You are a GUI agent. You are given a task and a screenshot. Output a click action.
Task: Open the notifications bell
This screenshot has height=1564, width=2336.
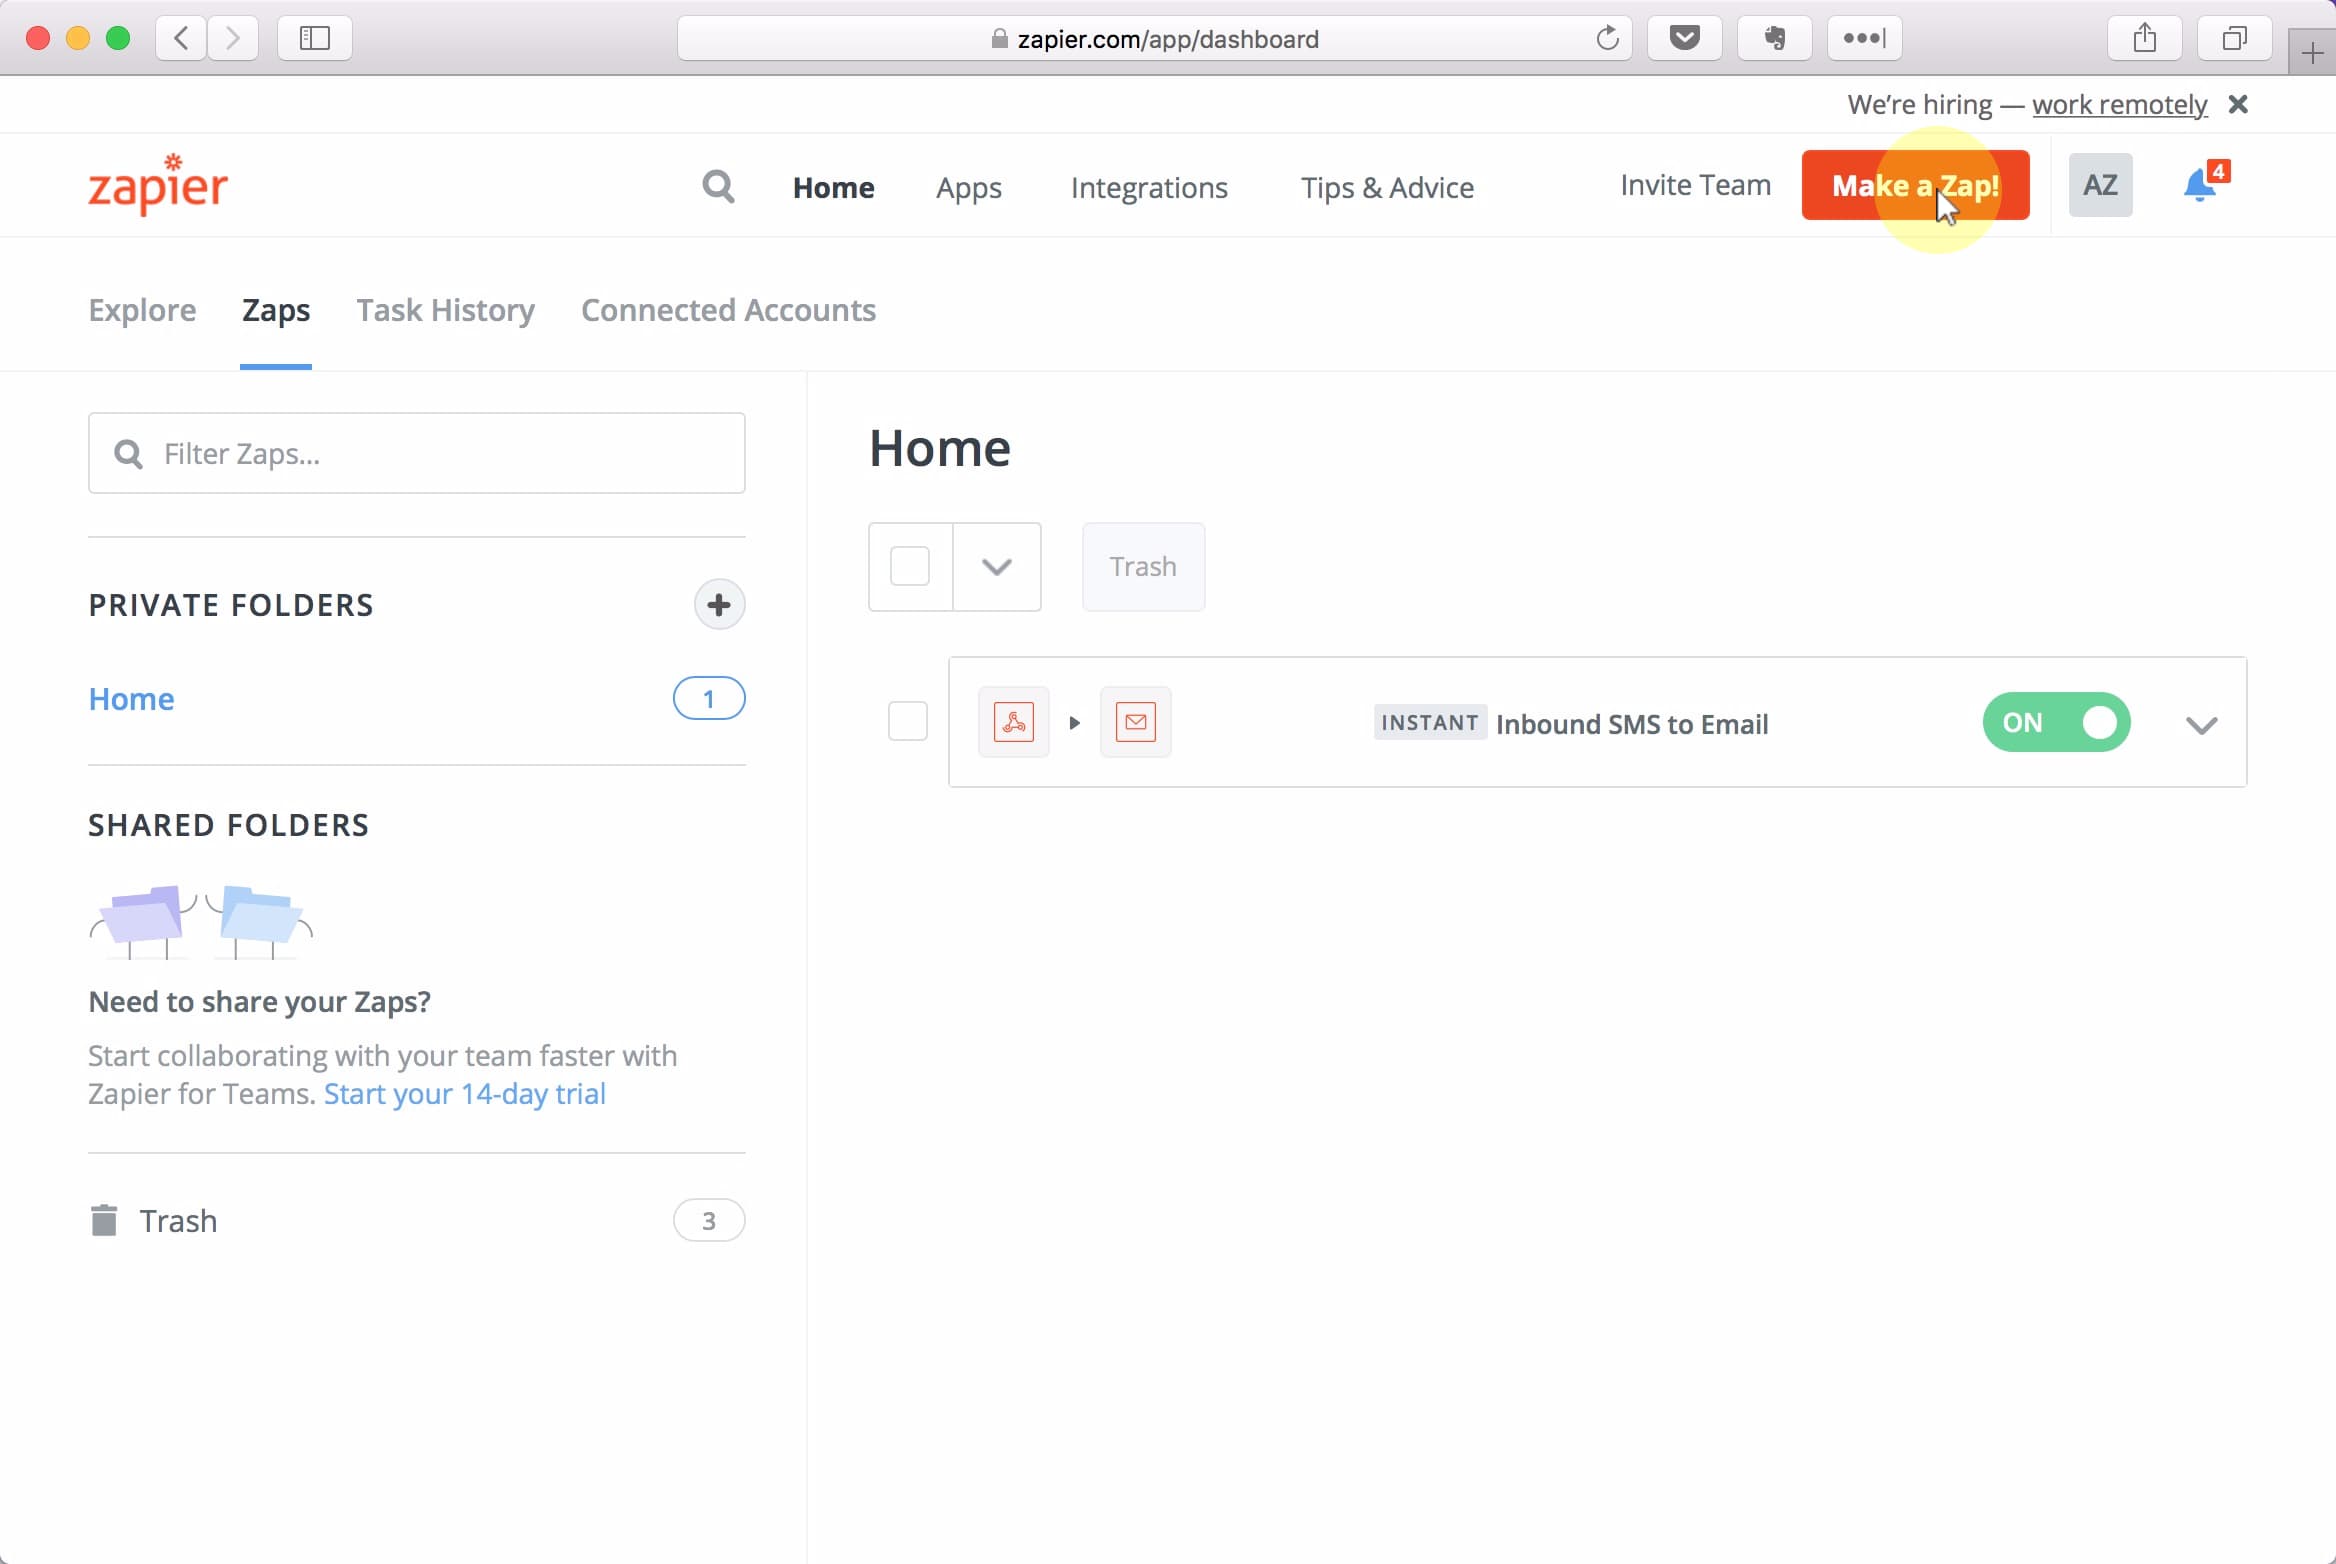pos(2200,185)
